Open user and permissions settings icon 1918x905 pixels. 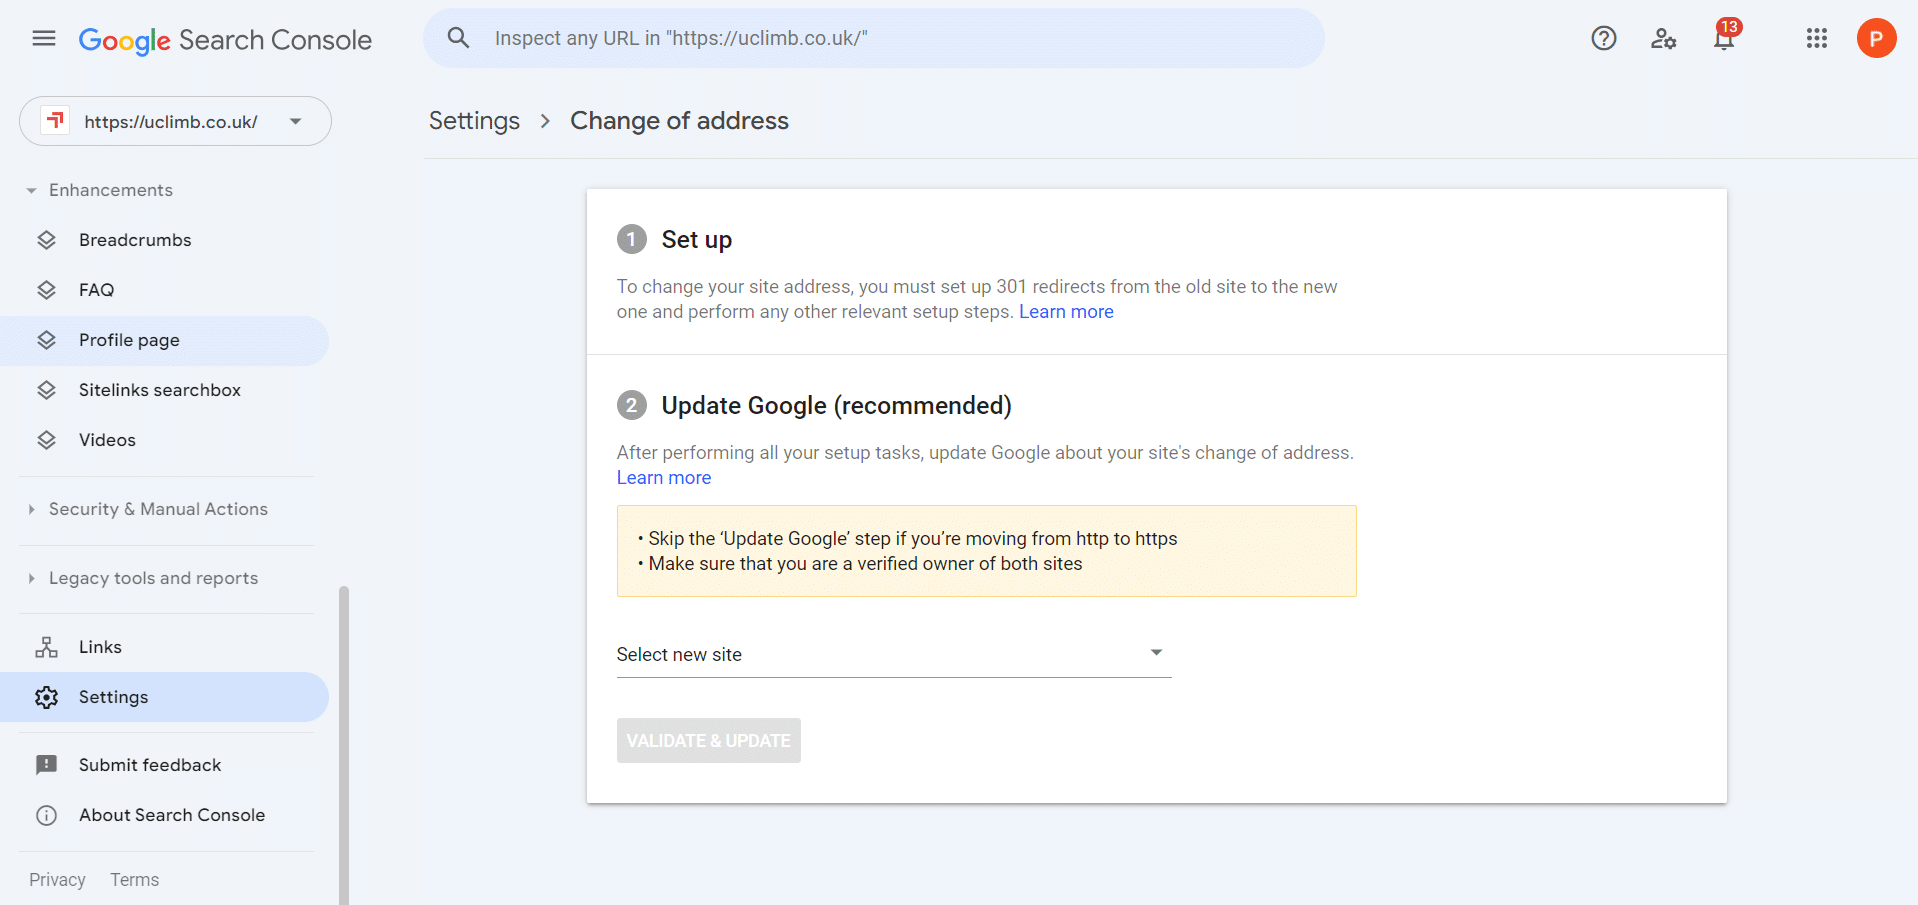1663,38
